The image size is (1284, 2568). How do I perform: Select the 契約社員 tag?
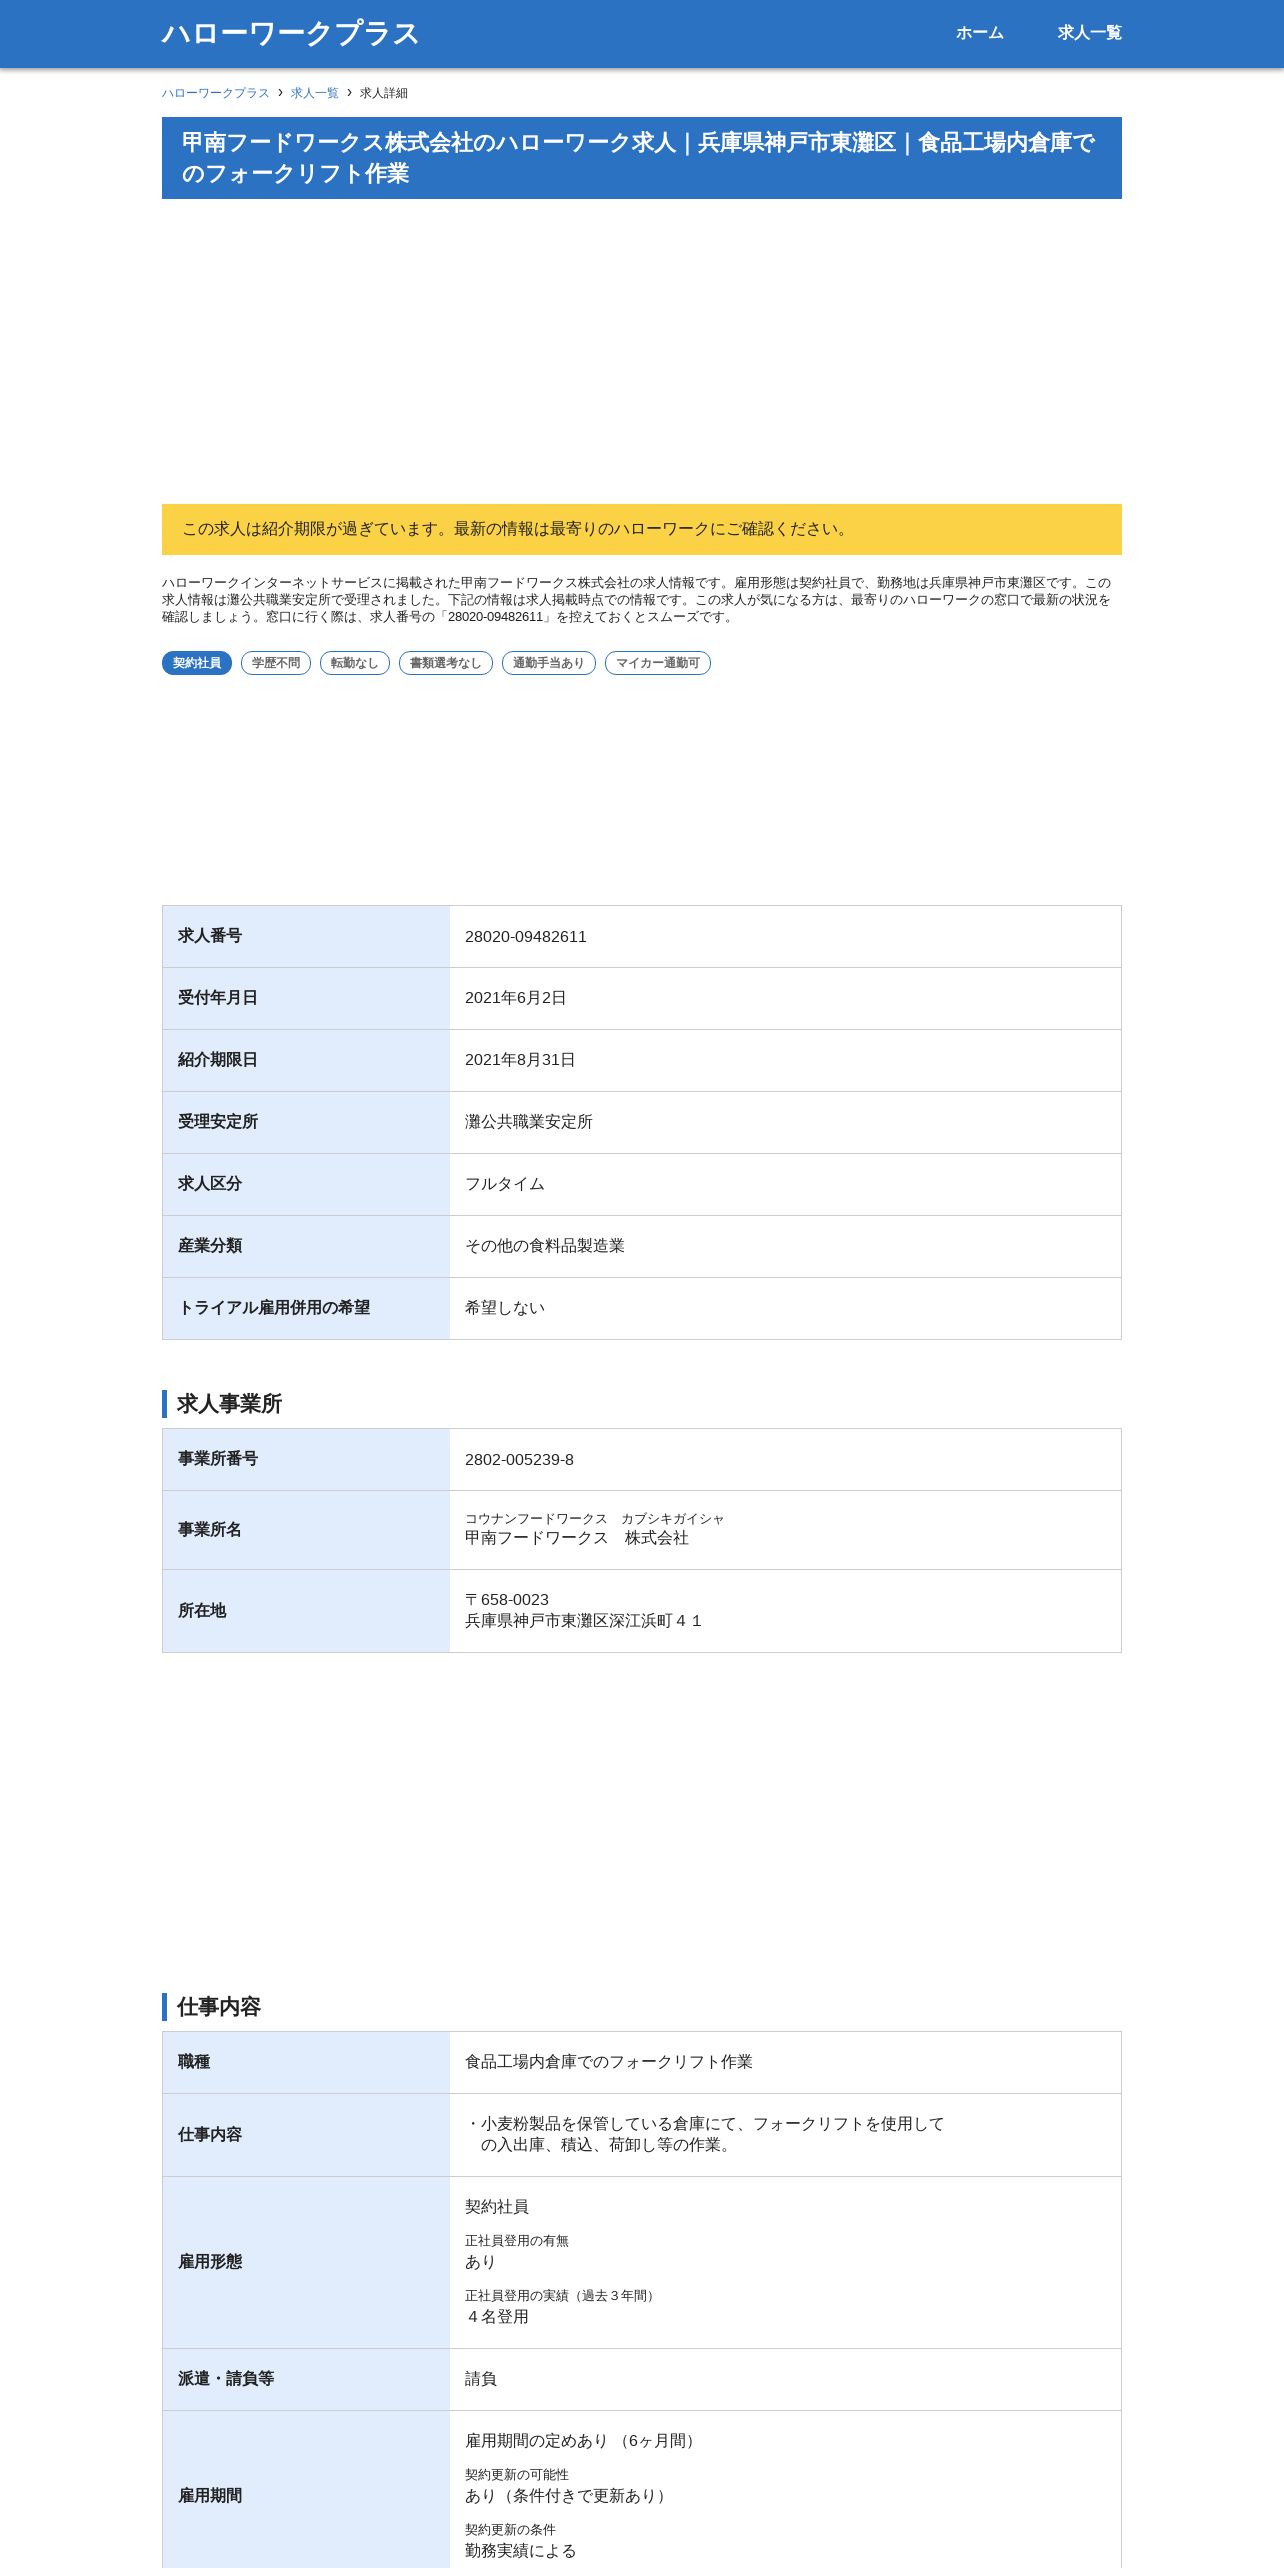pyautogui.click(x=197, y=663)
